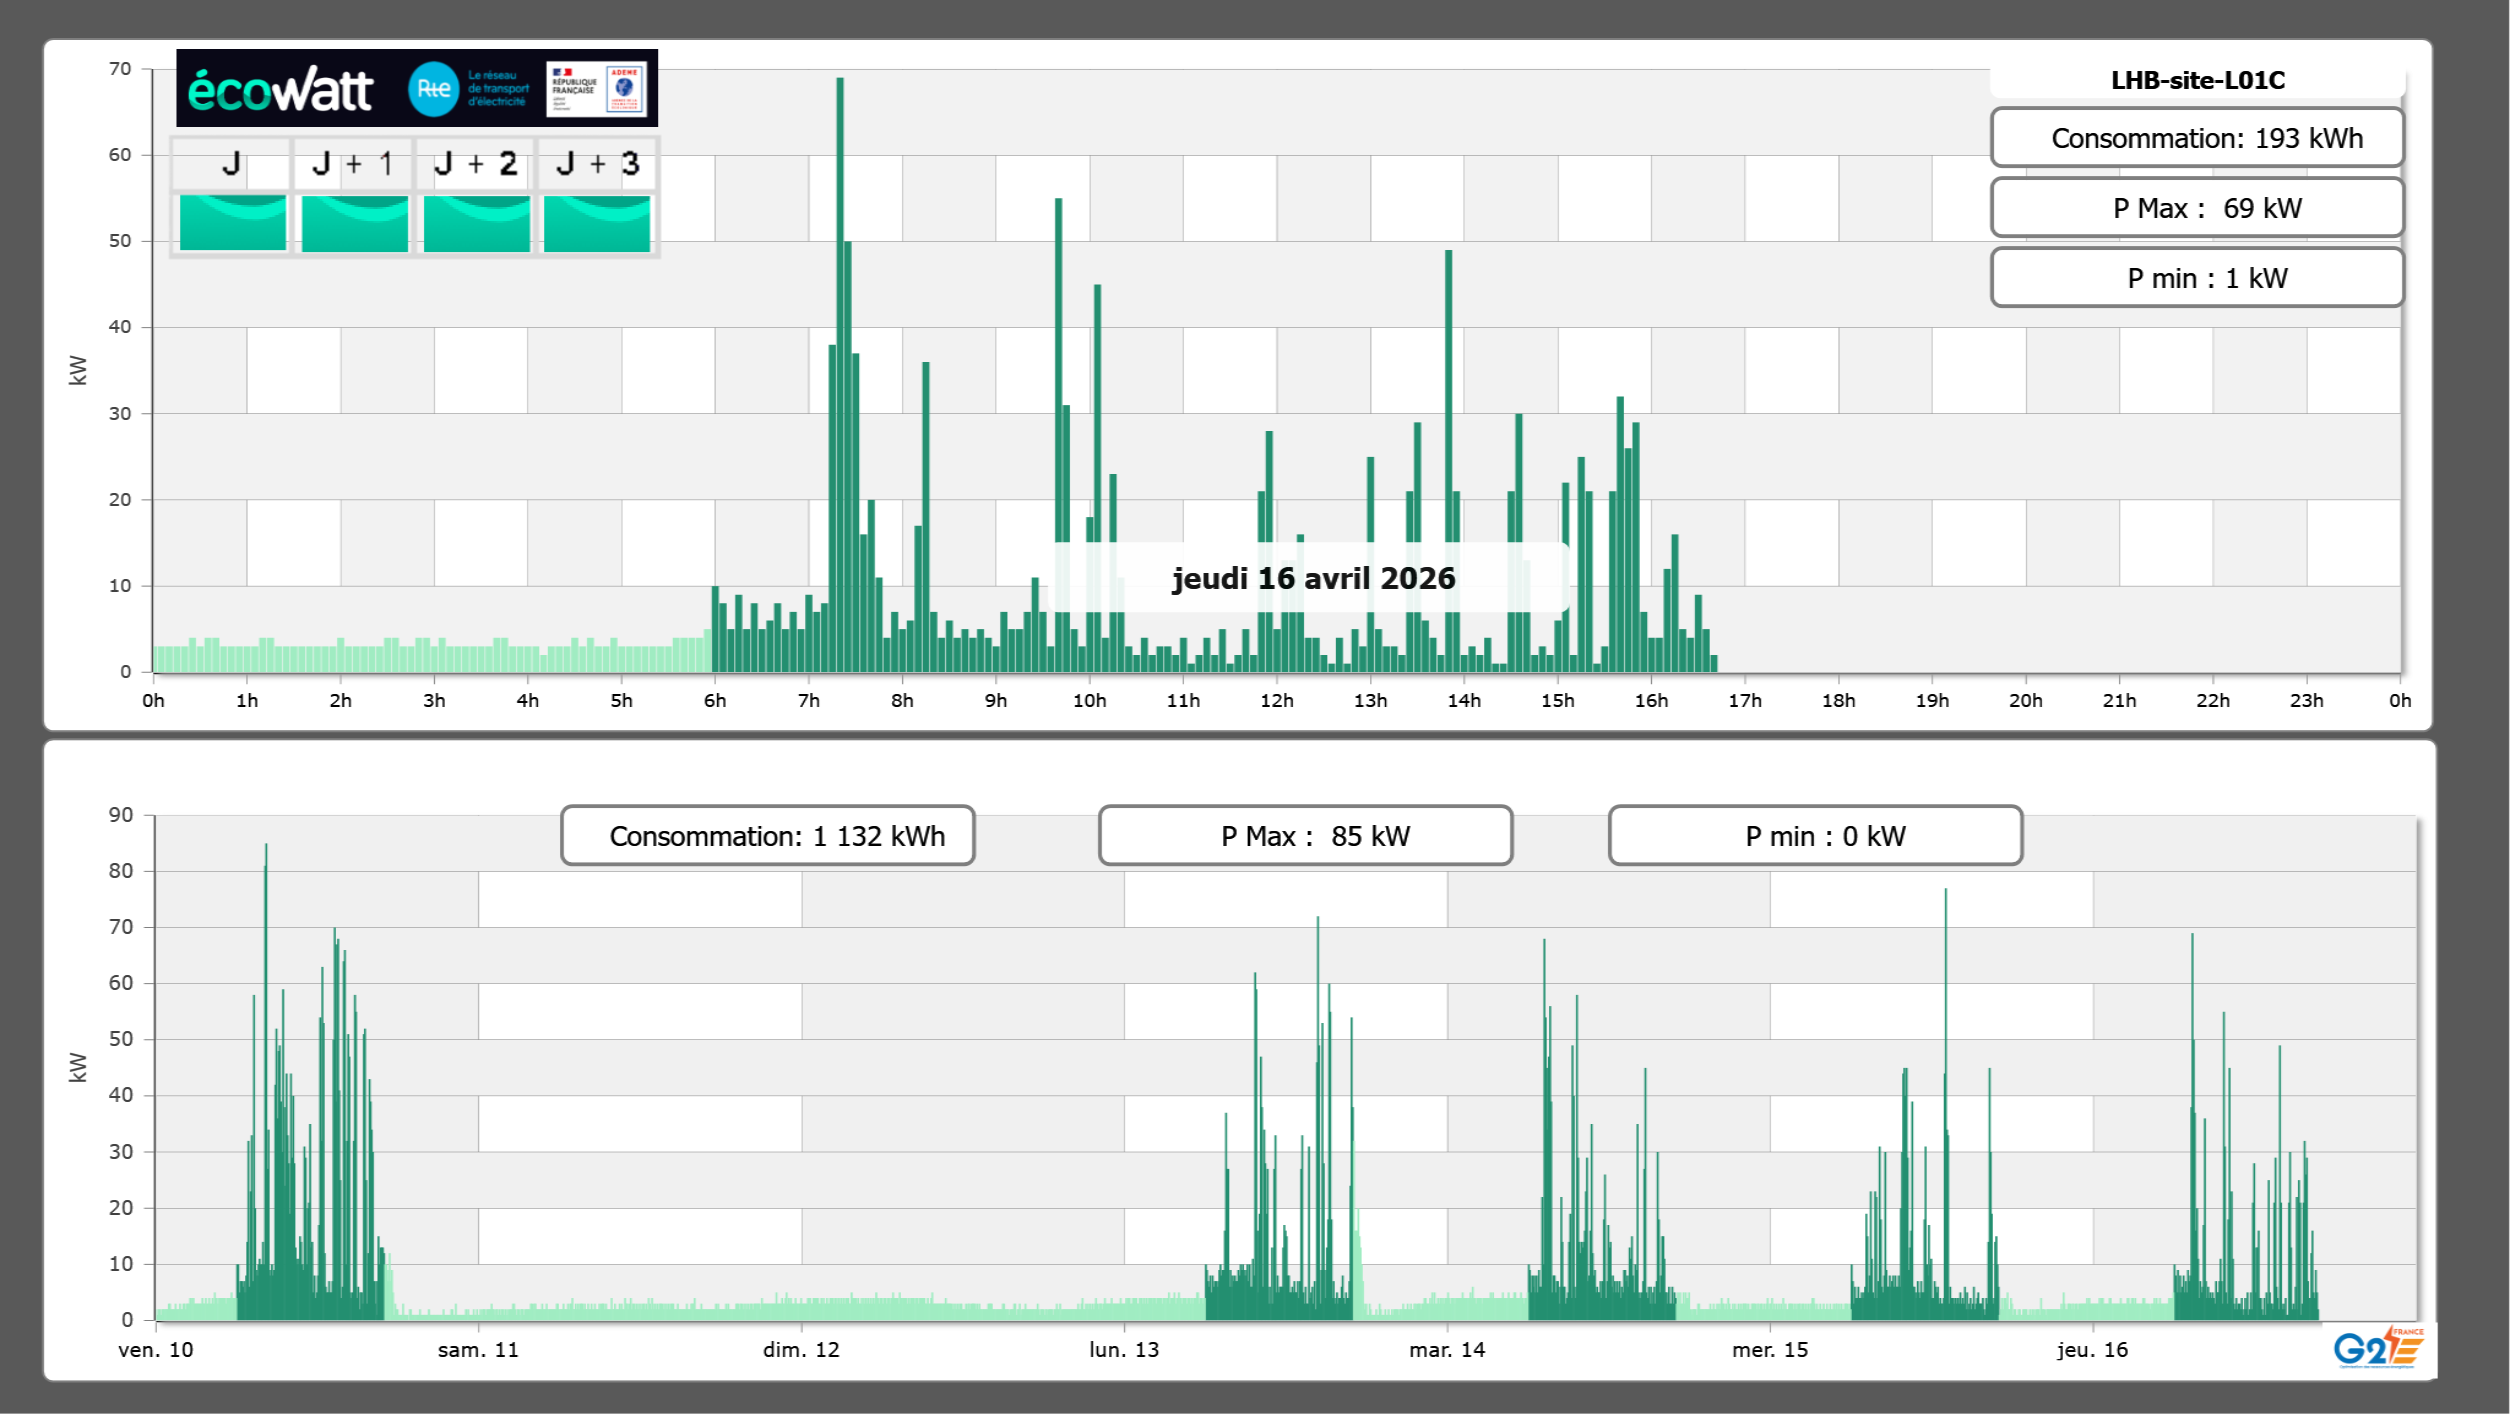The image size is (2511, 1415).
Task: Click the G2E France logo
Action: 2377,1348
